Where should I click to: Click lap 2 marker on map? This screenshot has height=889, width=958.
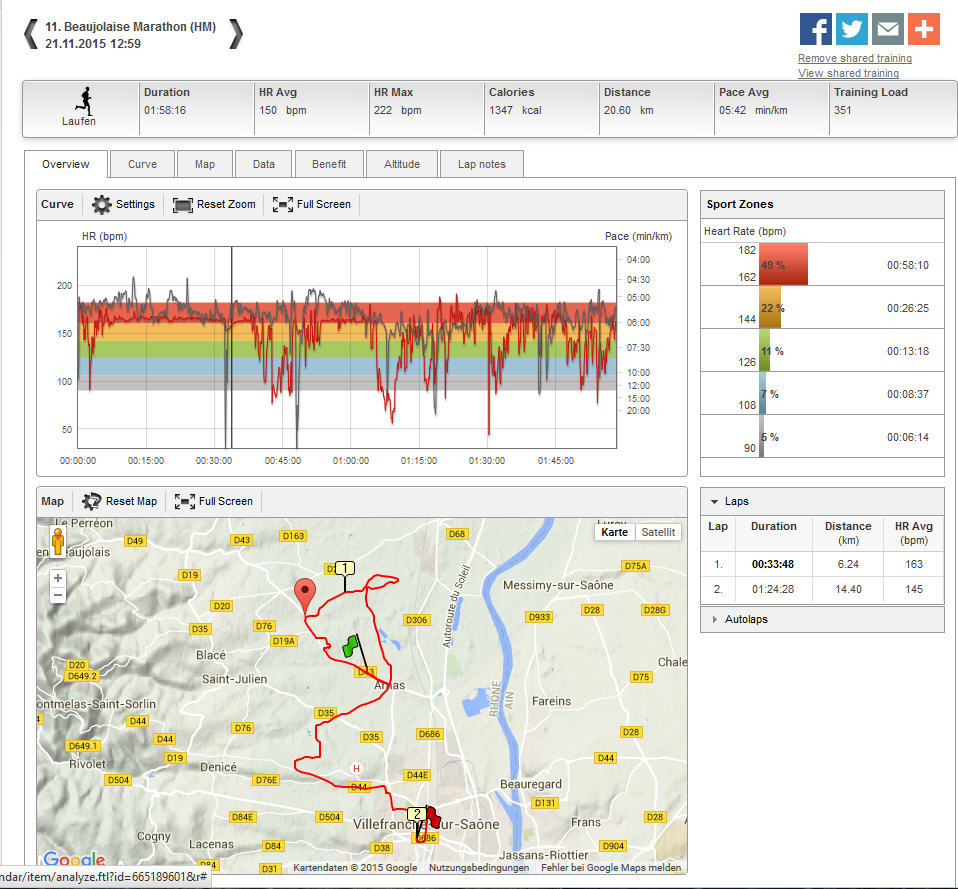point(417,814)
